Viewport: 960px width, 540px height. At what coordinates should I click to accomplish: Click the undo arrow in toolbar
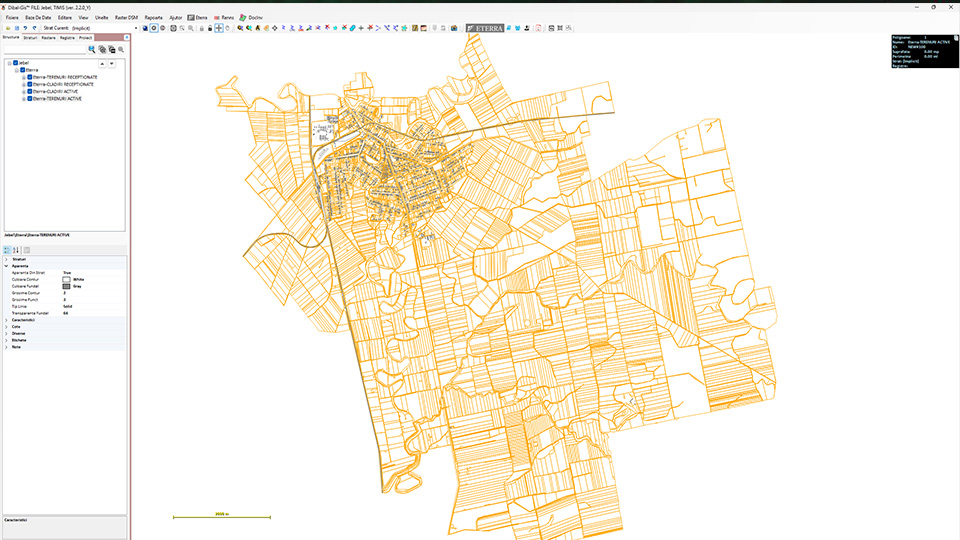(26, 28)
